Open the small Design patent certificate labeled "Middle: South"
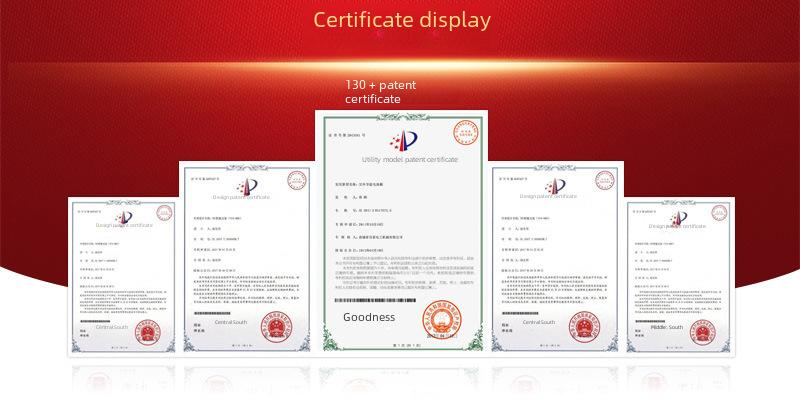Viewport: 800px width, 400px height. [x=680, y=277]
